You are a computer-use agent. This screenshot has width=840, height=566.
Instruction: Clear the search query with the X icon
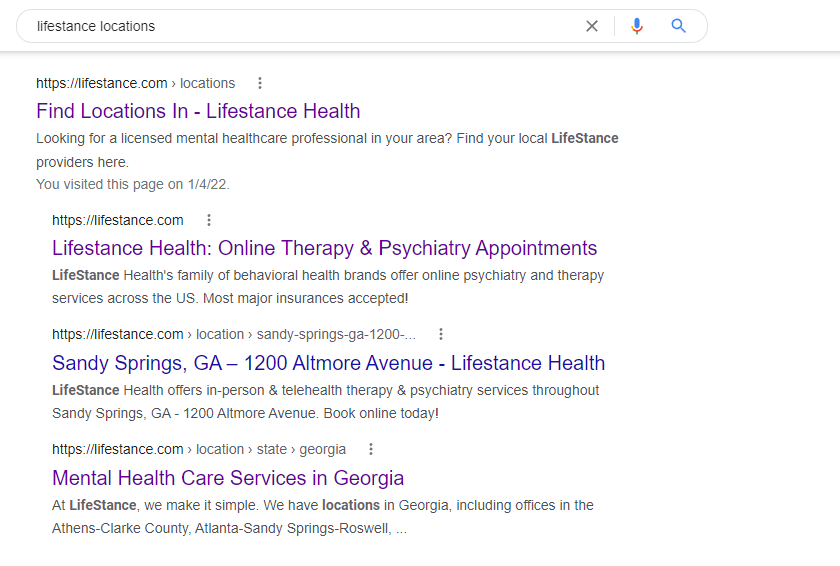click(x=592, y=26)
